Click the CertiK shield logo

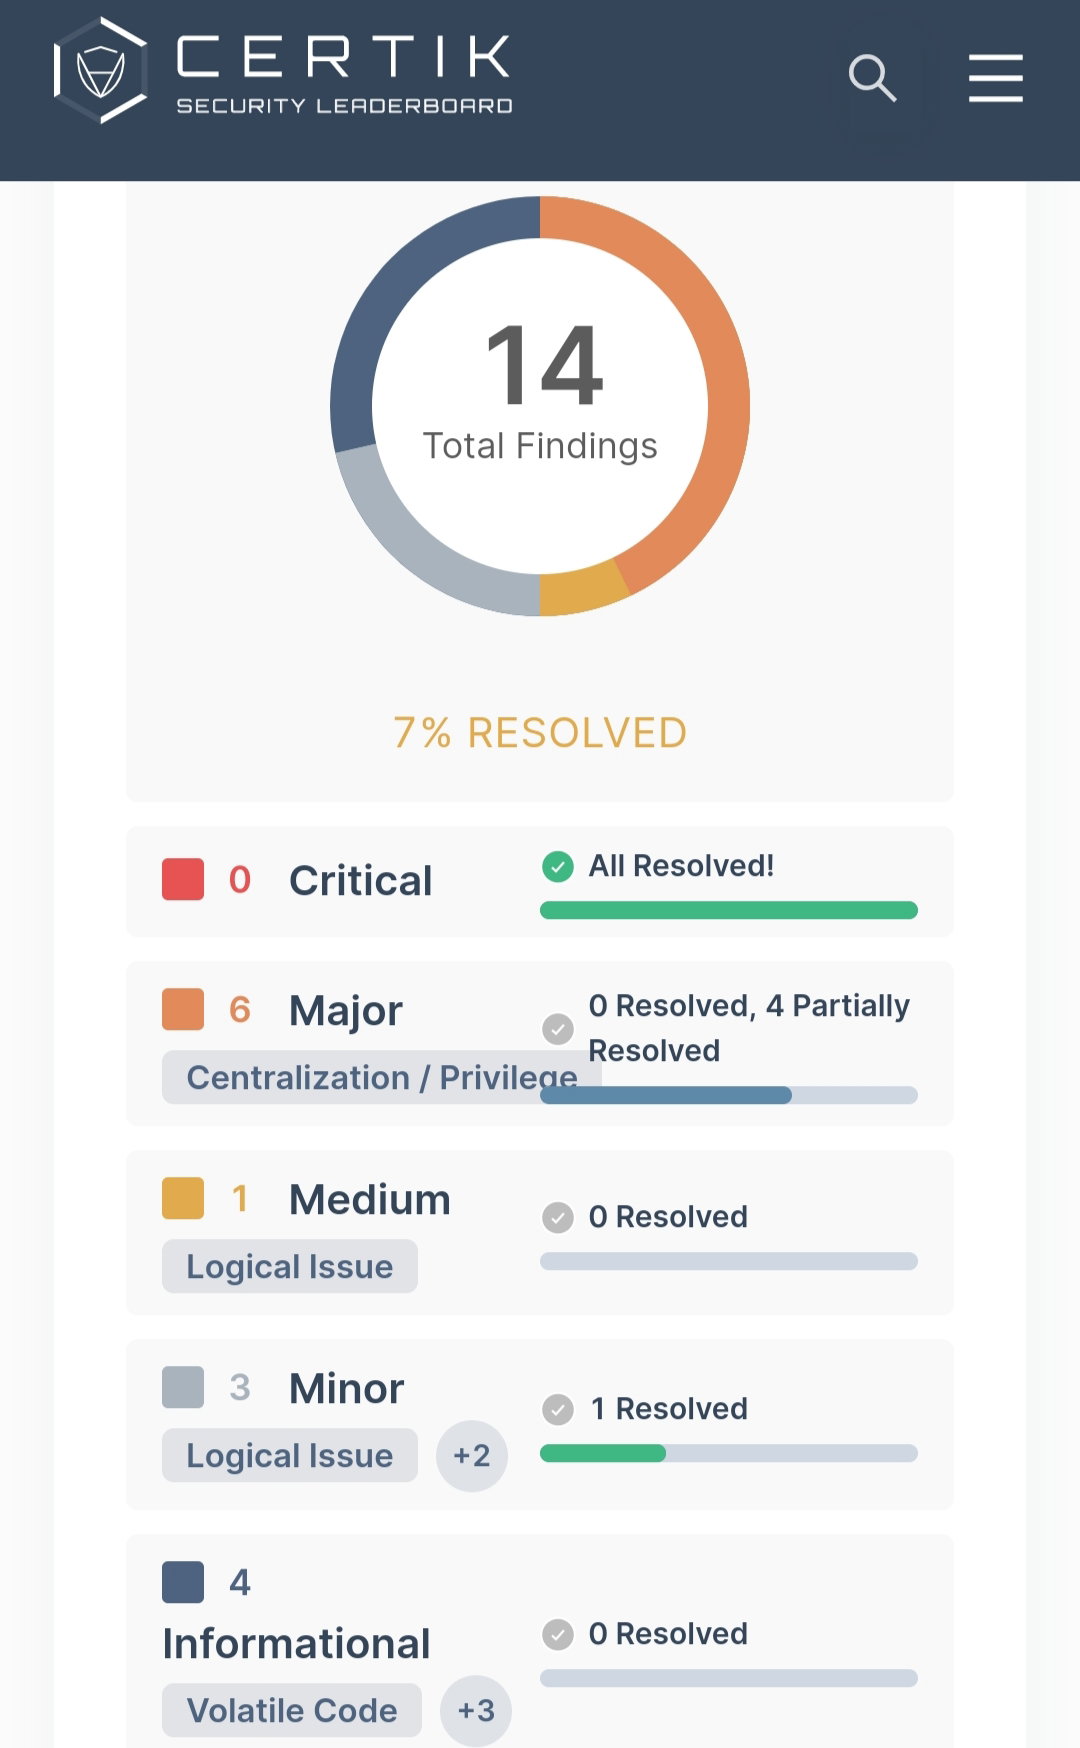click(101, 71)
